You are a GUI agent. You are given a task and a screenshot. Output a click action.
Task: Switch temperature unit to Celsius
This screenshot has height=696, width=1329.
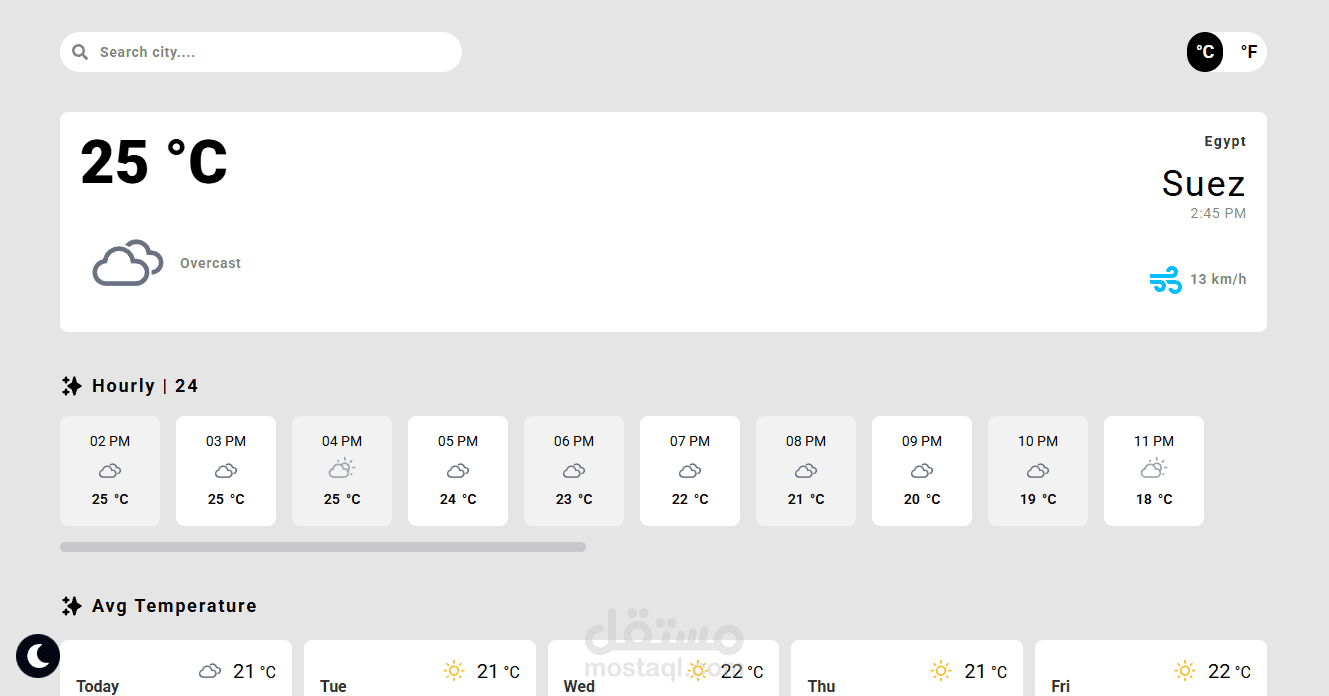tap(1205, 52)
